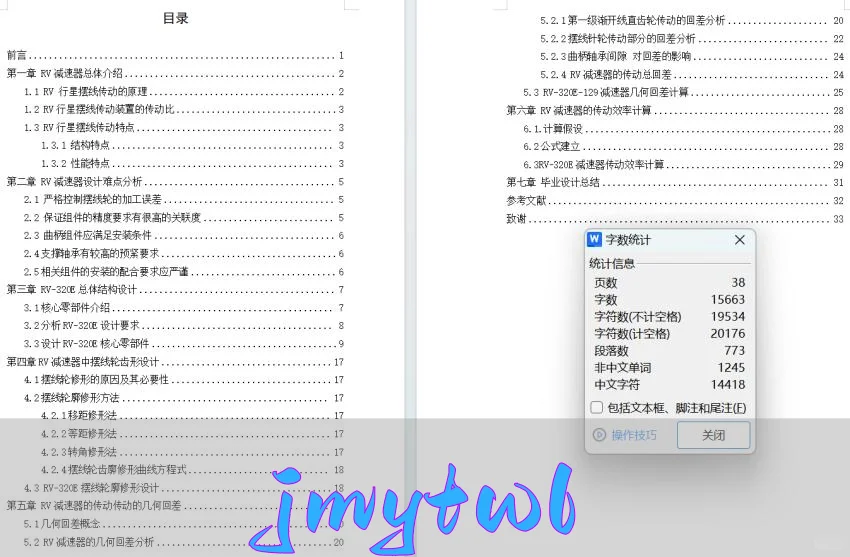The height and width of the screenshot is (557, 850).
Task: Go to 4.2.4 摆线轮齿廓修形曲线方程式 entry
Action: [x=192, y=470]
